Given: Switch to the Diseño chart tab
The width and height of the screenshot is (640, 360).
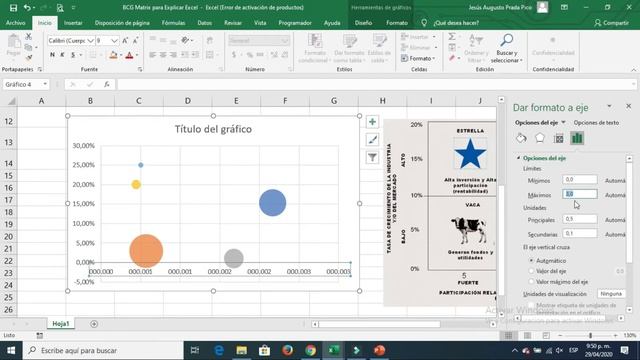Looking at the screenshot, I should (363, 23).
